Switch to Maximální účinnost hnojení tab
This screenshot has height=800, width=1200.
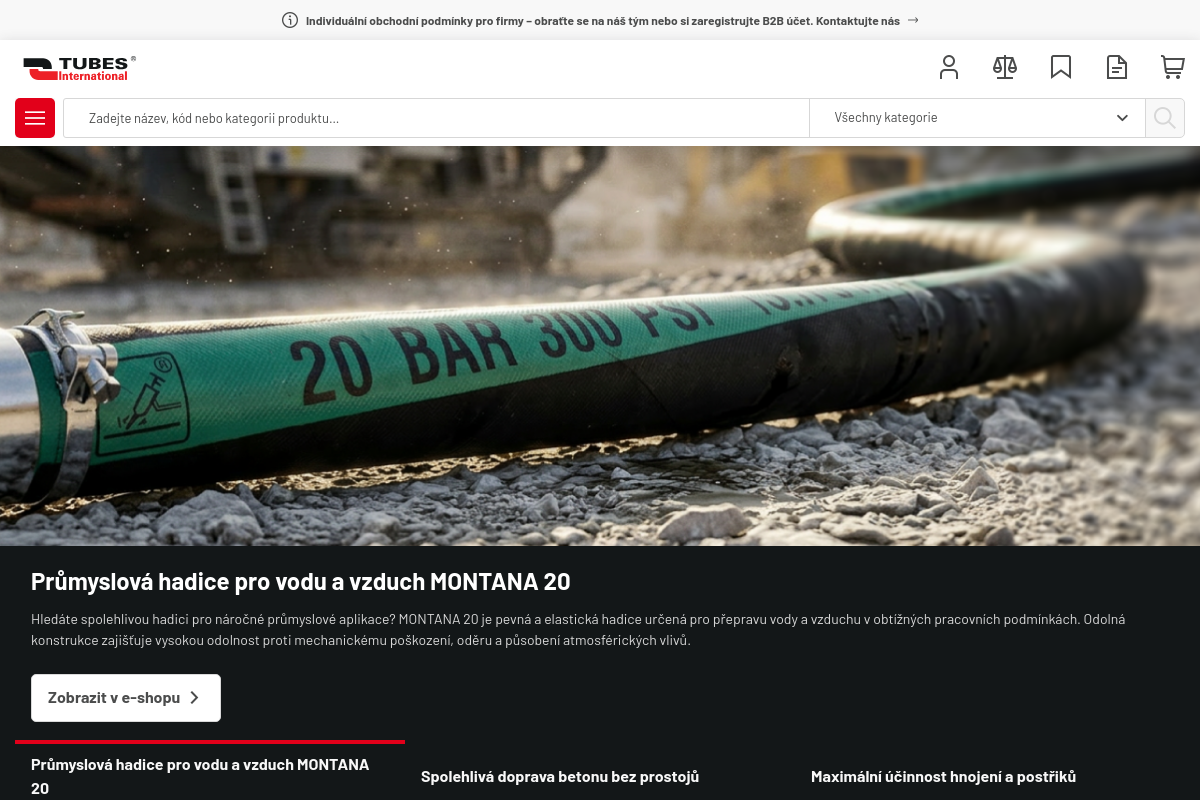pyautogui.click(x=943, y=776)
